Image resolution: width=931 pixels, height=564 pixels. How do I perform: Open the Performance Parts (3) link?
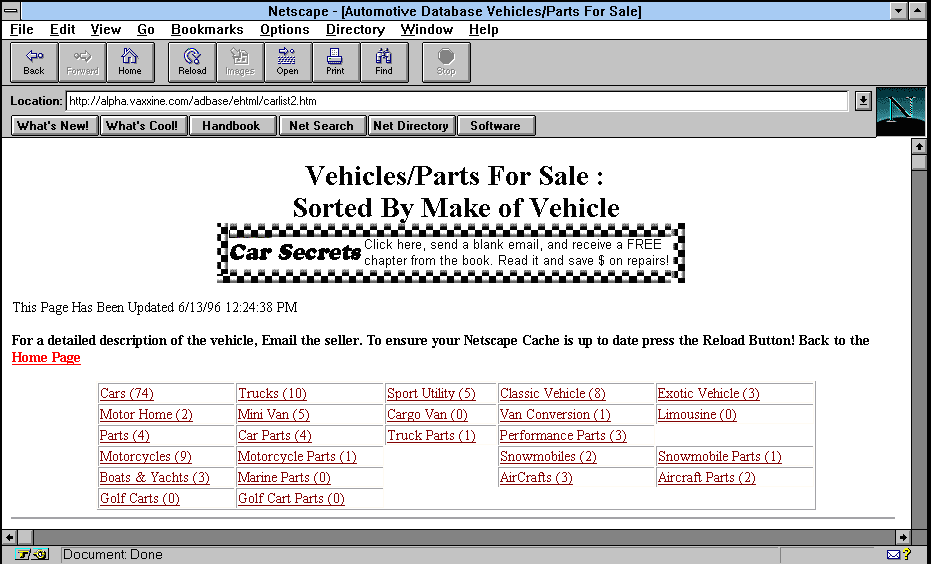click(563, 435)
